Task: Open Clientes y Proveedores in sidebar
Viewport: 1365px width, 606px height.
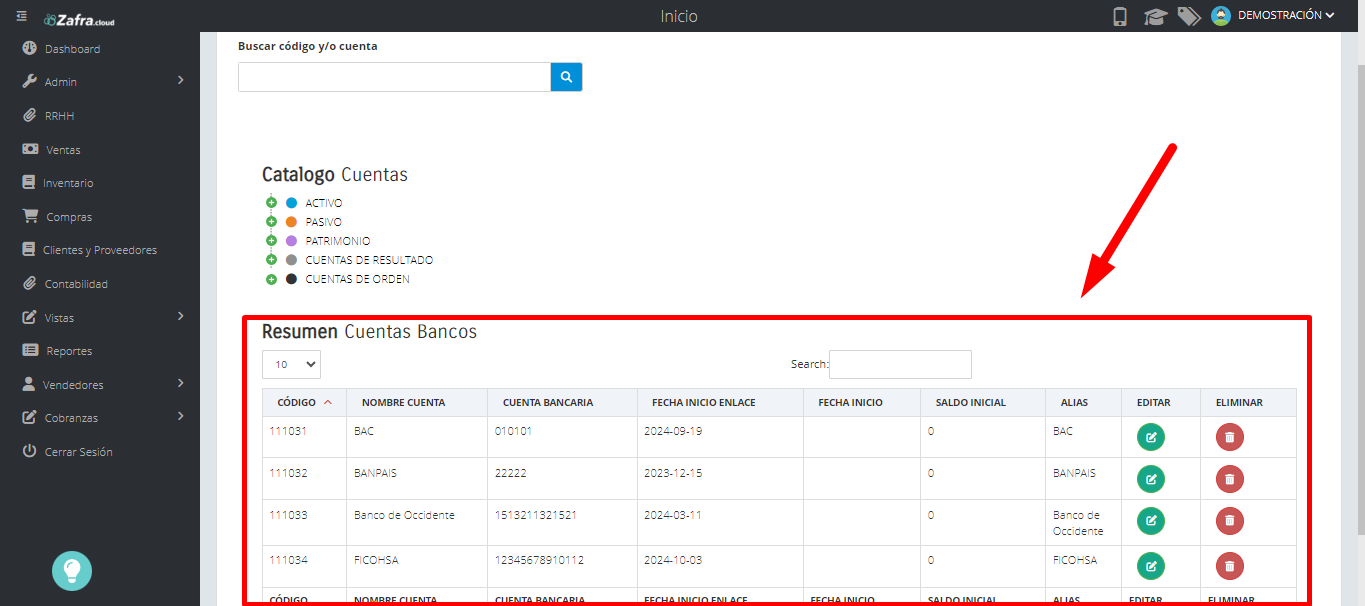Action: pos(100,250)
